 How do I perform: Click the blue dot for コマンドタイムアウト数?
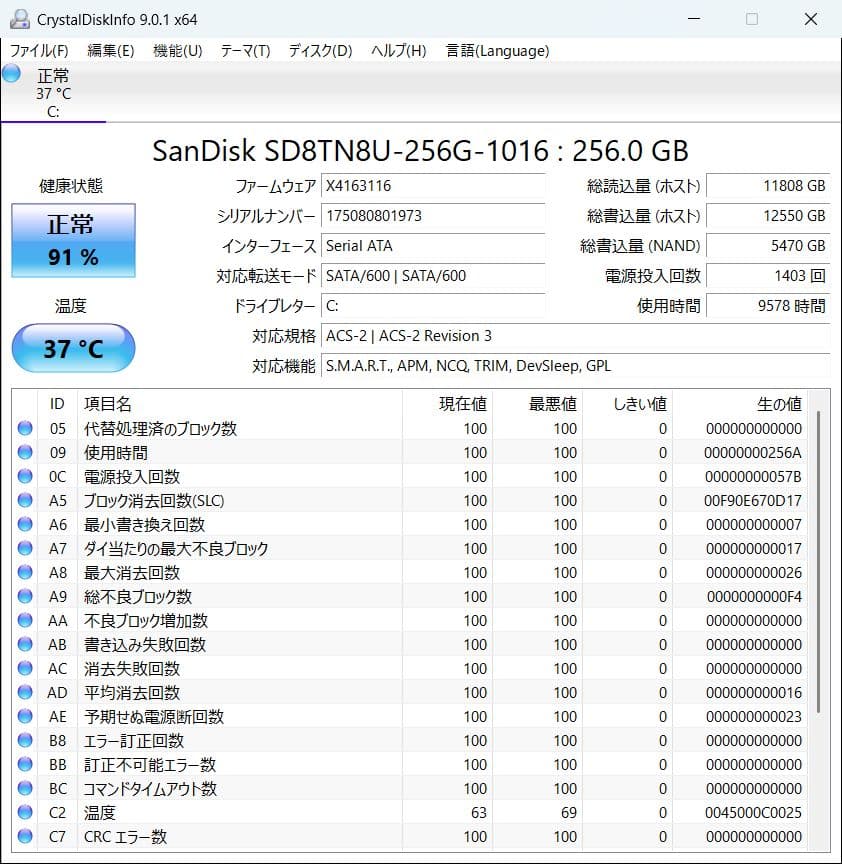click(24, 788)
